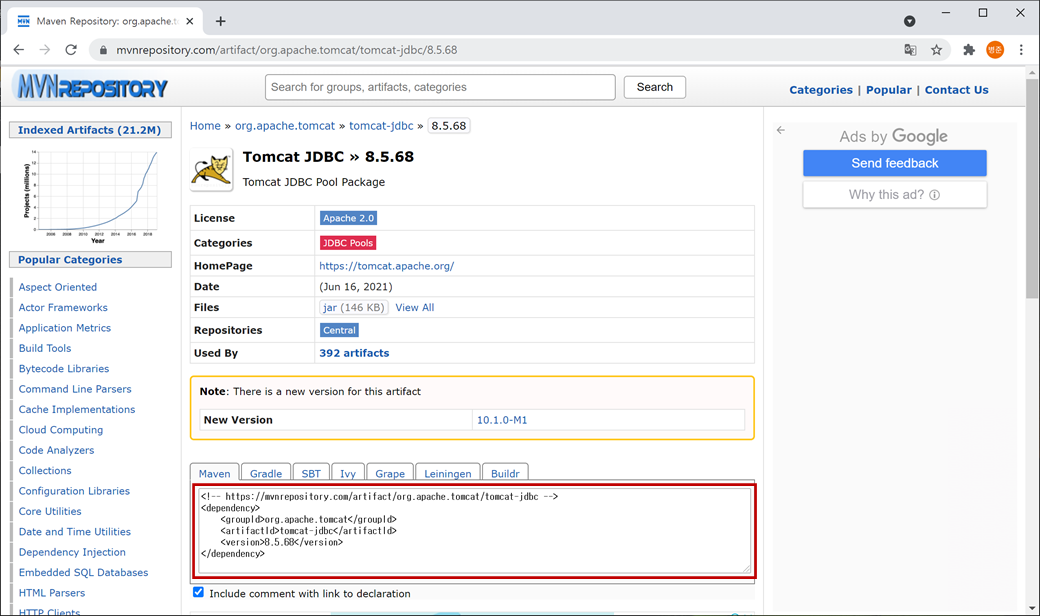Click the JDBC Pools category badge
Viewport: 1040px width, 616px height.
click(348, 243)
